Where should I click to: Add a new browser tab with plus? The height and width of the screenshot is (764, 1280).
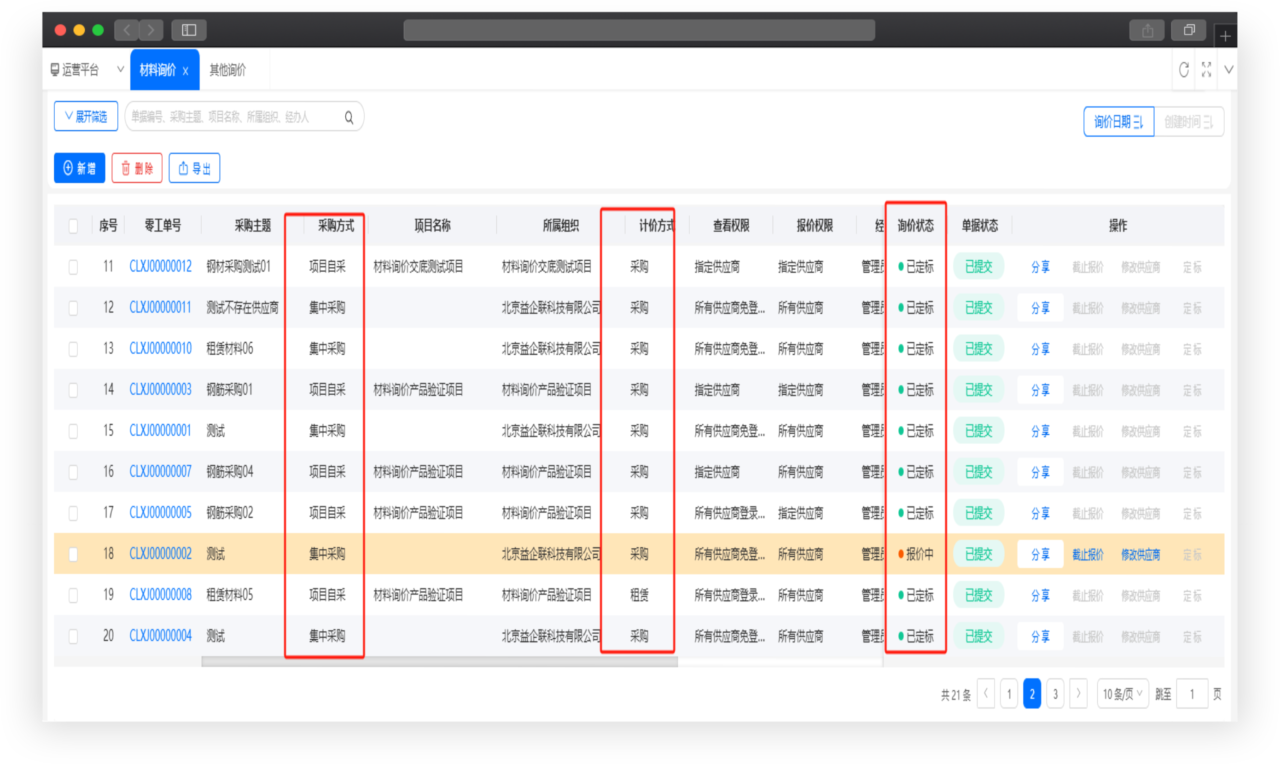(1226, 36)
